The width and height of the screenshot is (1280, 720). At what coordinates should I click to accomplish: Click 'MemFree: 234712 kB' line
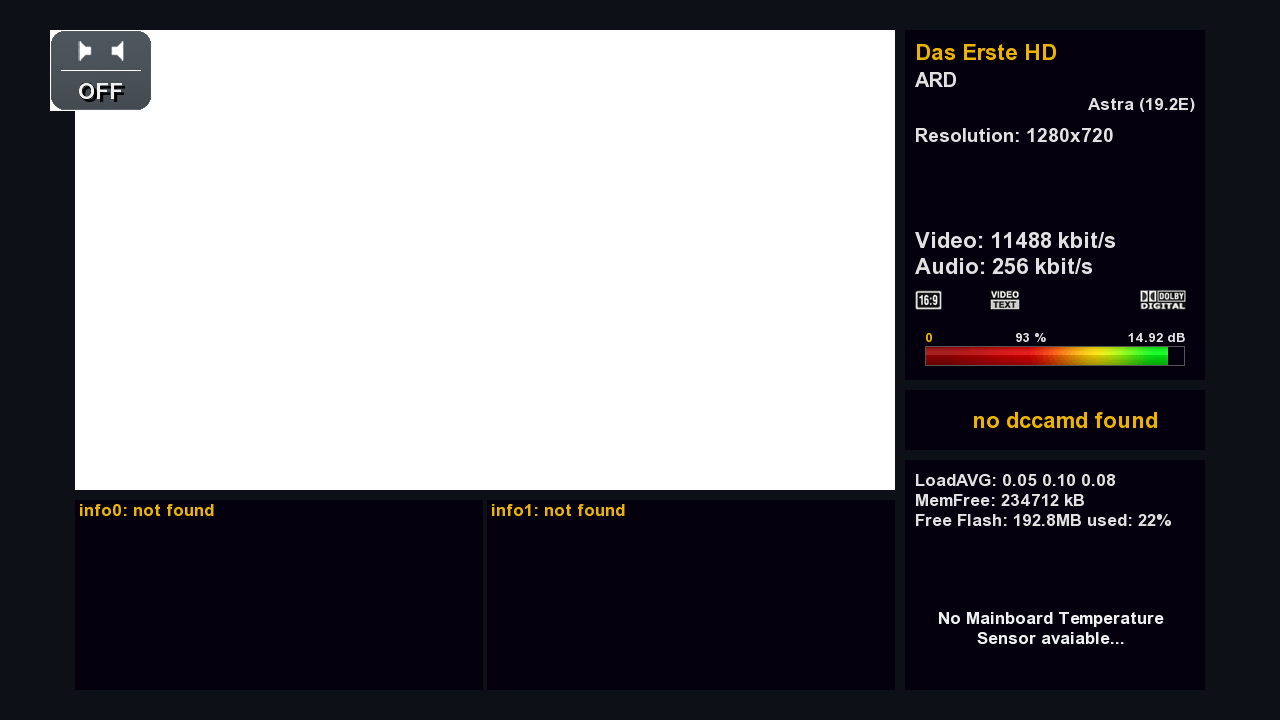tap(1000, 501)
